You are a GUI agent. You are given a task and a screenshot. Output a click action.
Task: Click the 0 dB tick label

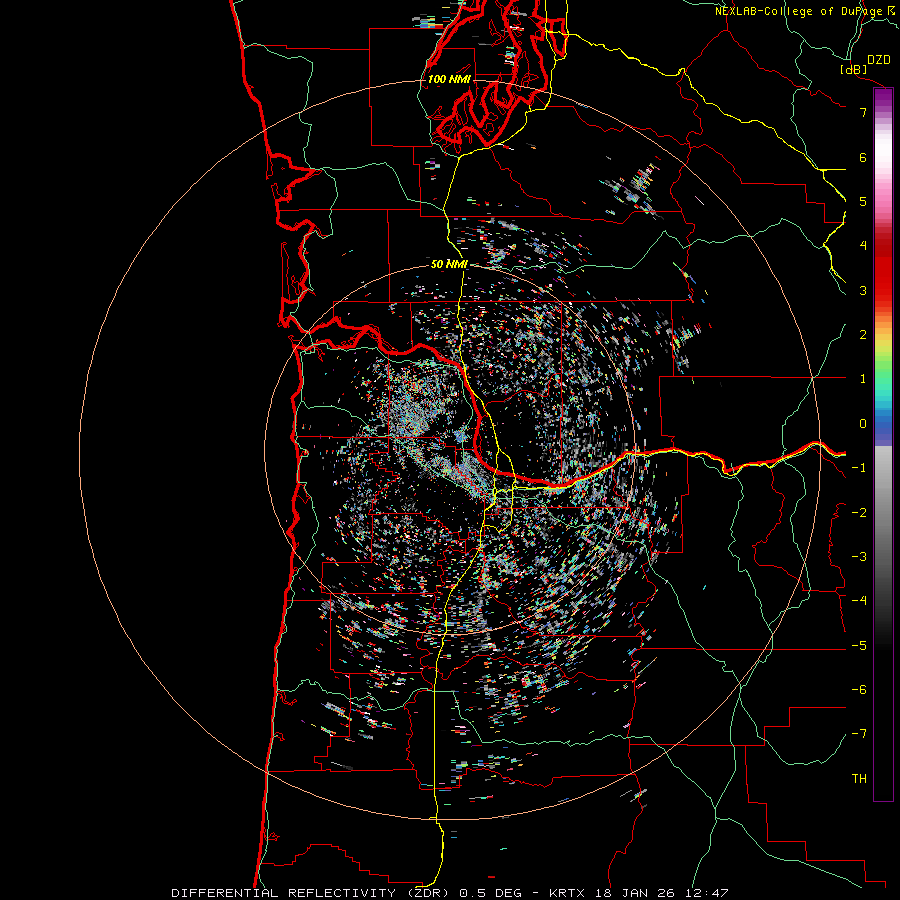pos(863,424)
